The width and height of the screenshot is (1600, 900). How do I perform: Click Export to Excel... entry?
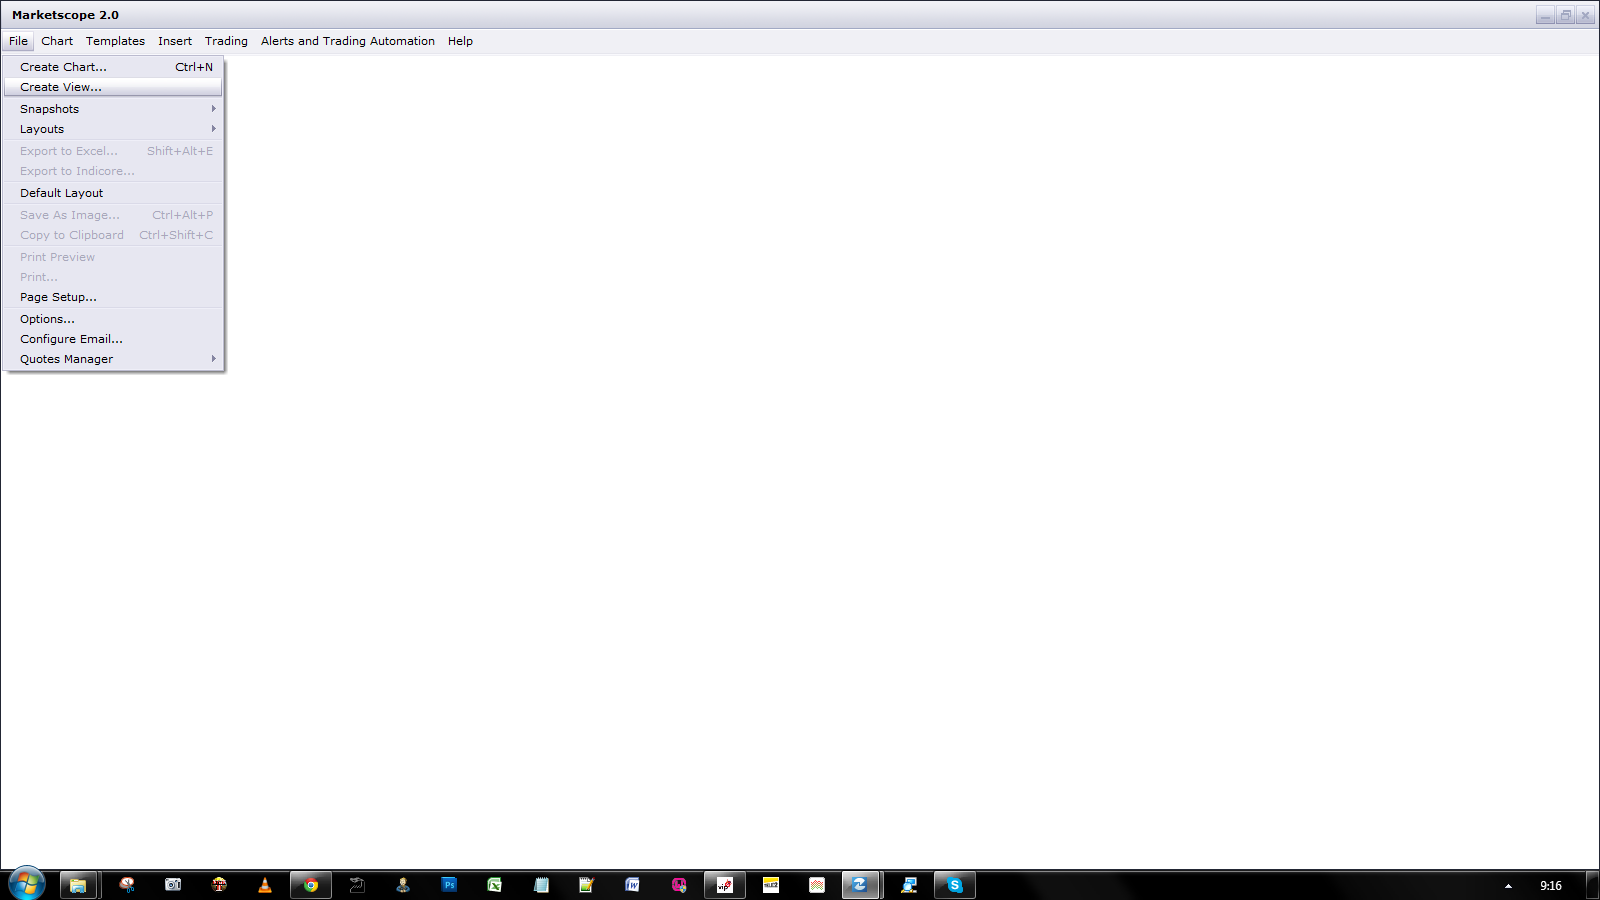pos(113,151)
